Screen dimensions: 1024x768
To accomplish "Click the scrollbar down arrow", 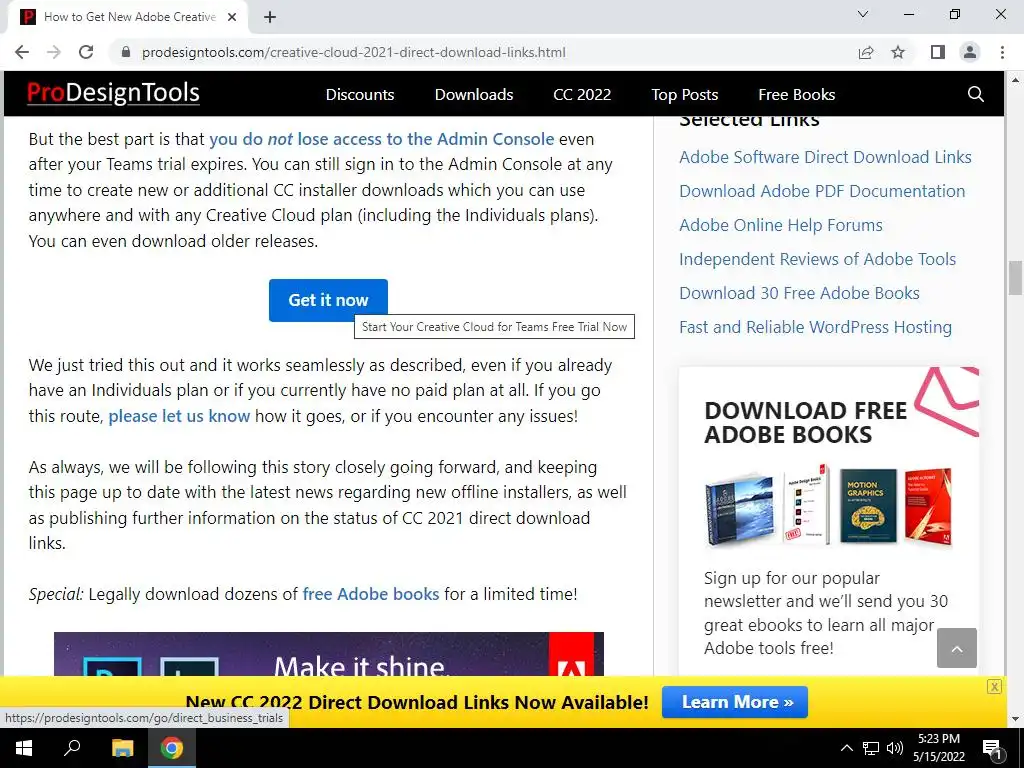I will pyautogui.click(x=1015, y=719).
